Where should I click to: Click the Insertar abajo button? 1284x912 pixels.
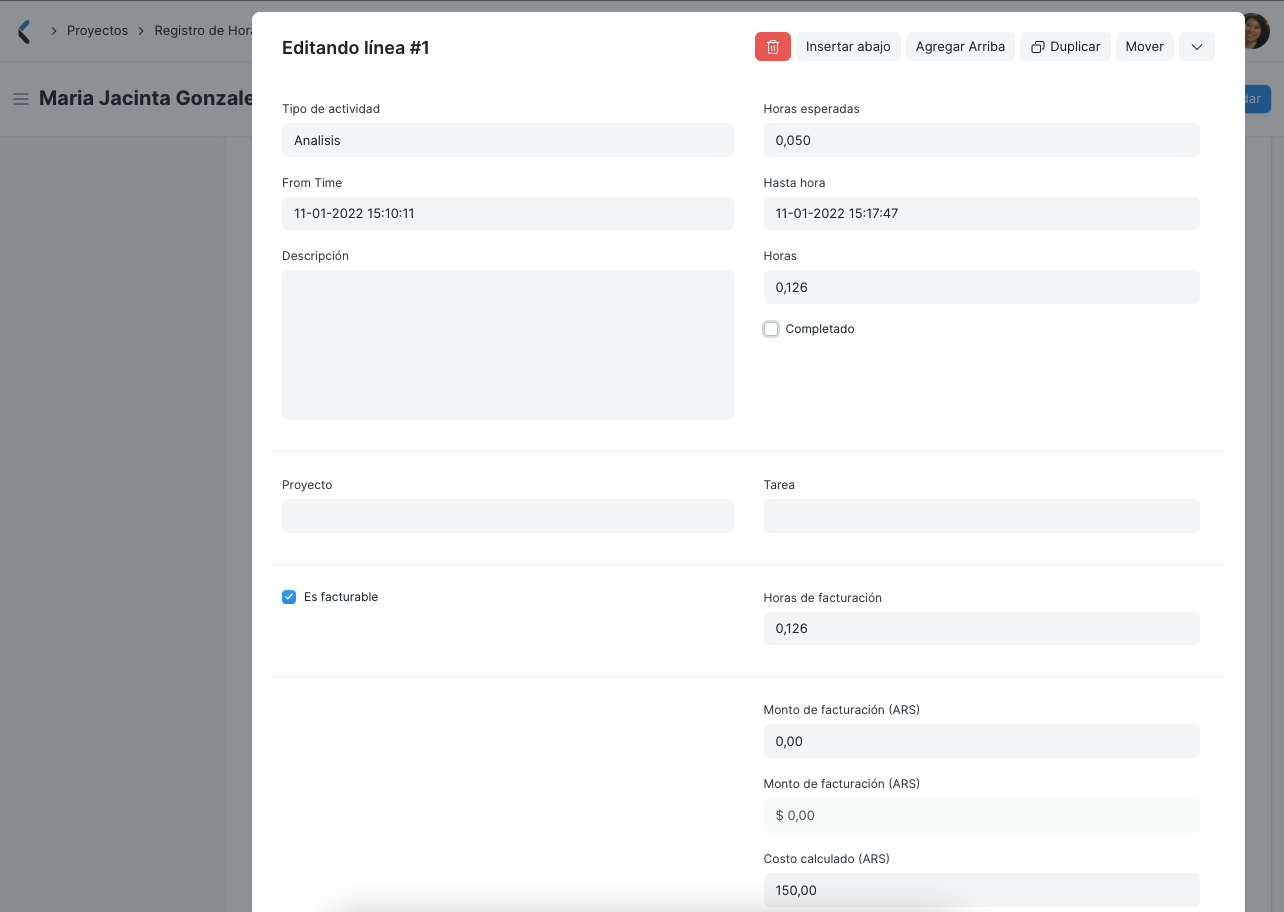(848, 47)
